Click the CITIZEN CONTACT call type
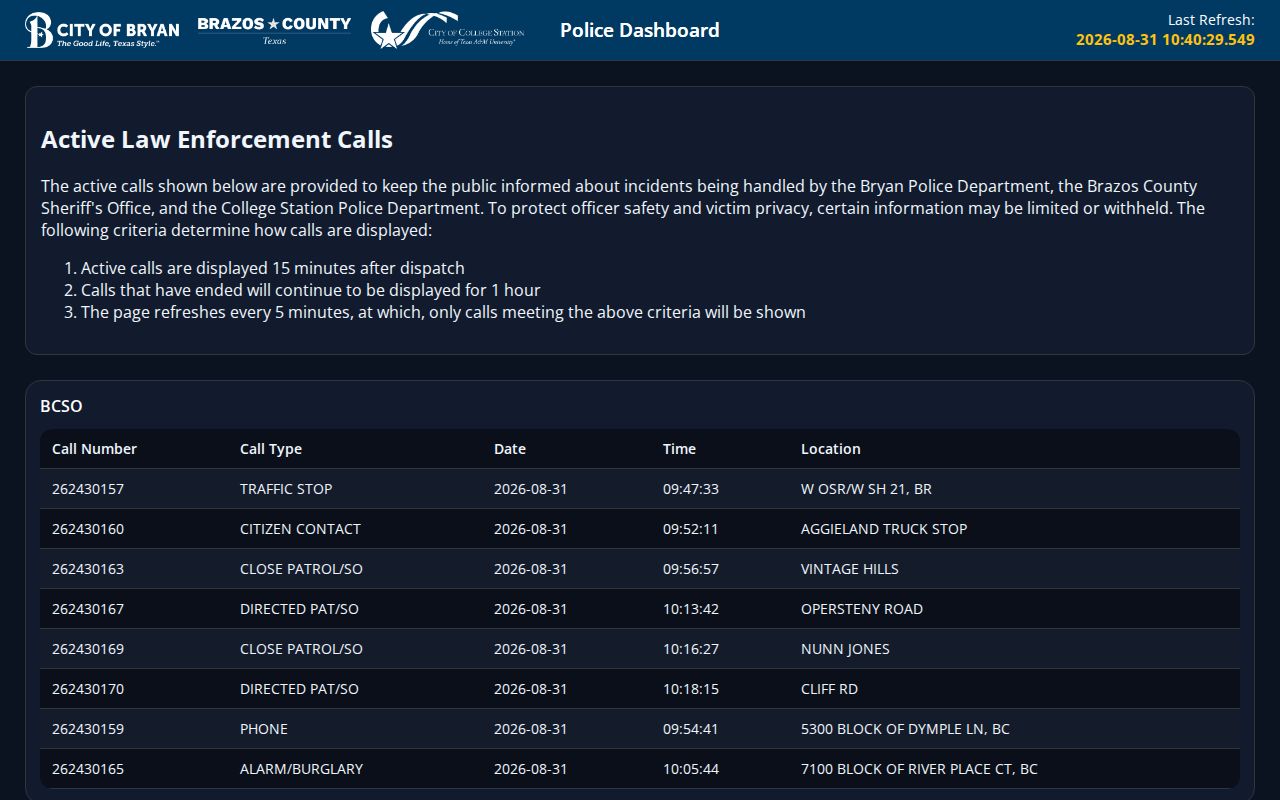Image resolution: width=1280 pixels, height=800 pixels. (x=300, y=529)
